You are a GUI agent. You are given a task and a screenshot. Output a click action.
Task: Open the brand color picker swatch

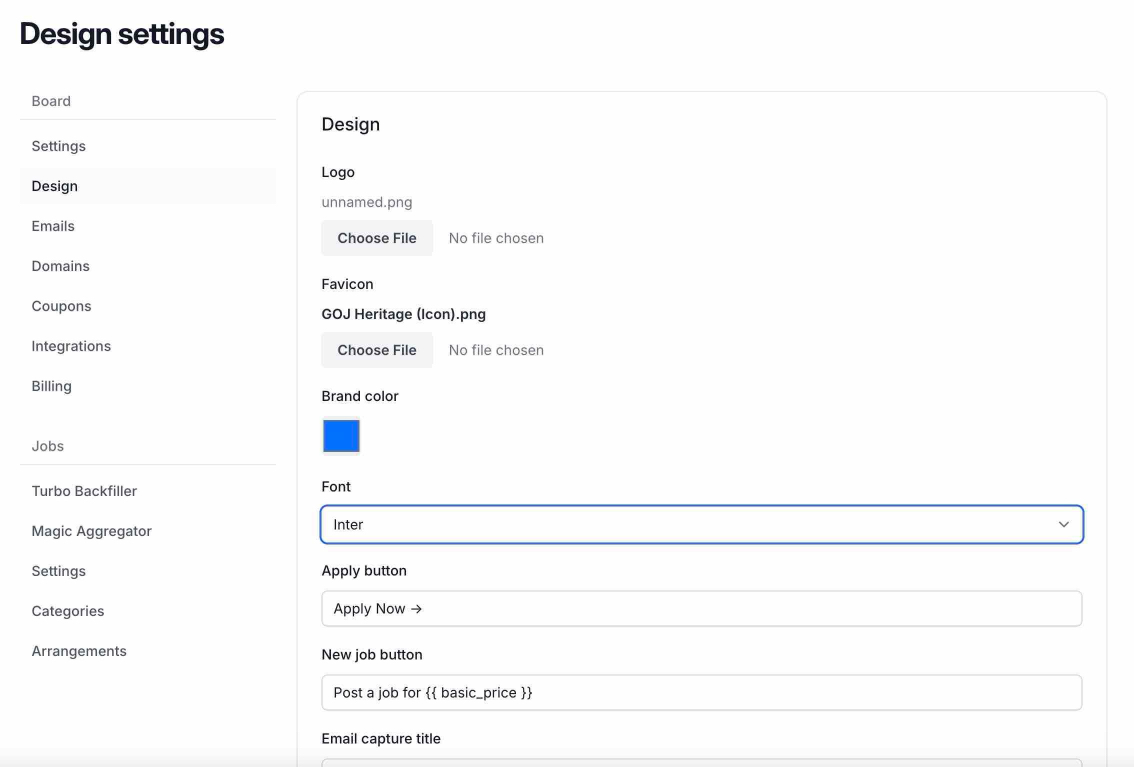[x=341, y=436]
